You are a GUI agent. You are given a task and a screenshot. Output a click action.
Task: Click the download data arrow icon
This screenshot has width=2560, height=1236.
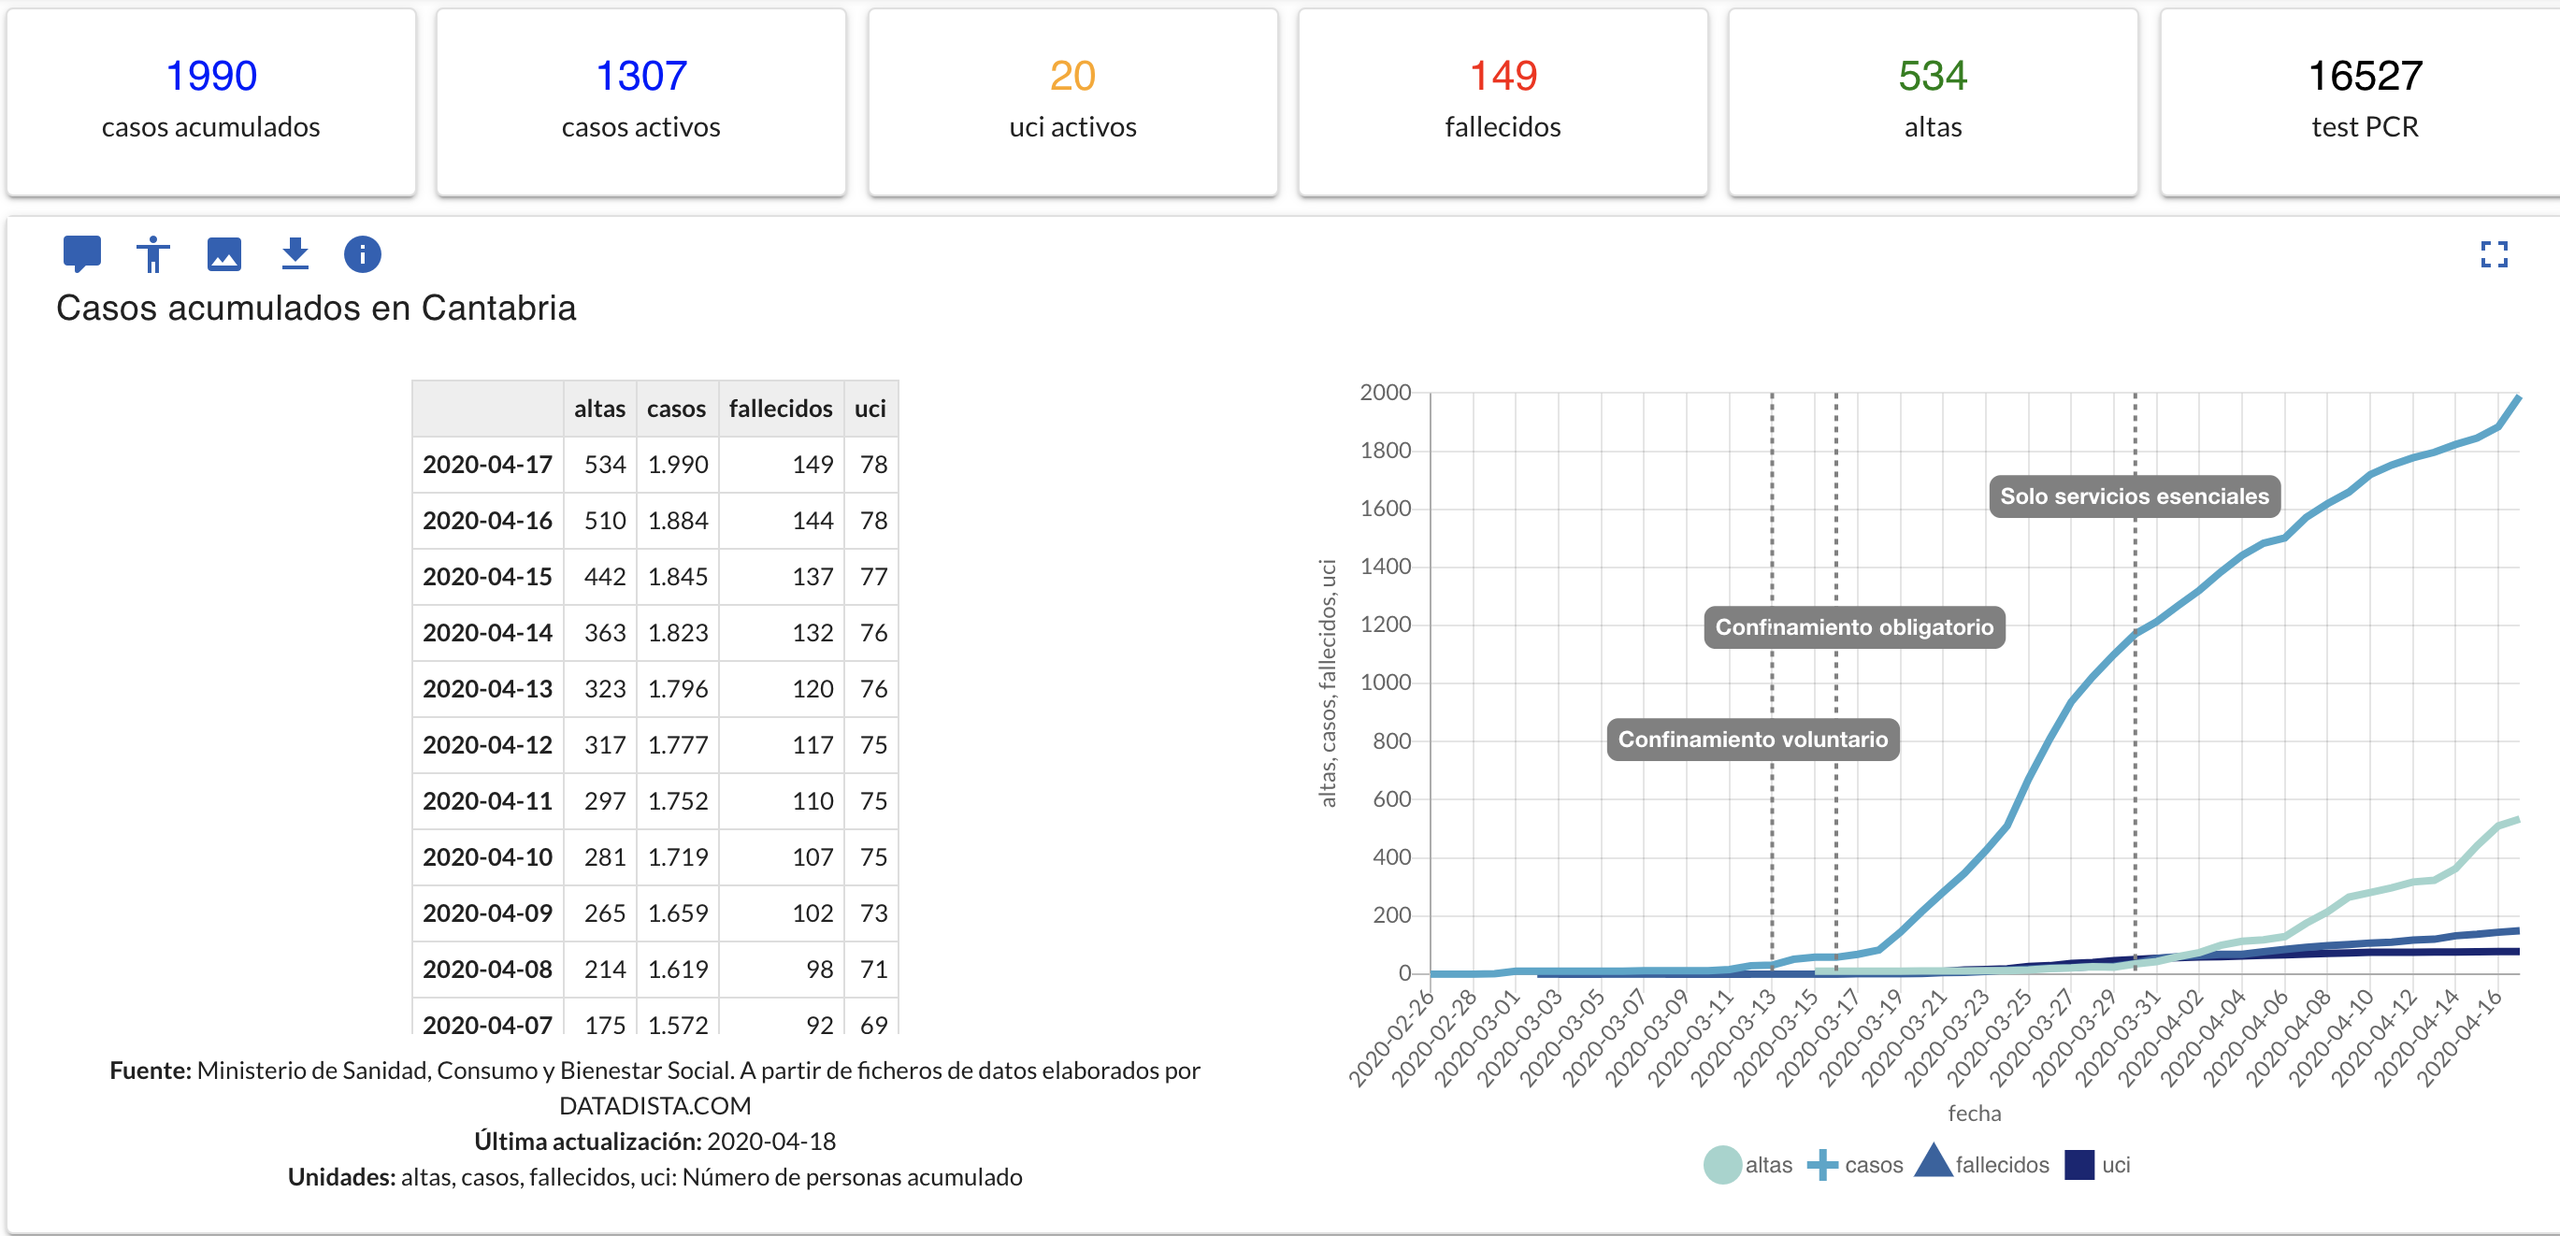294,254
